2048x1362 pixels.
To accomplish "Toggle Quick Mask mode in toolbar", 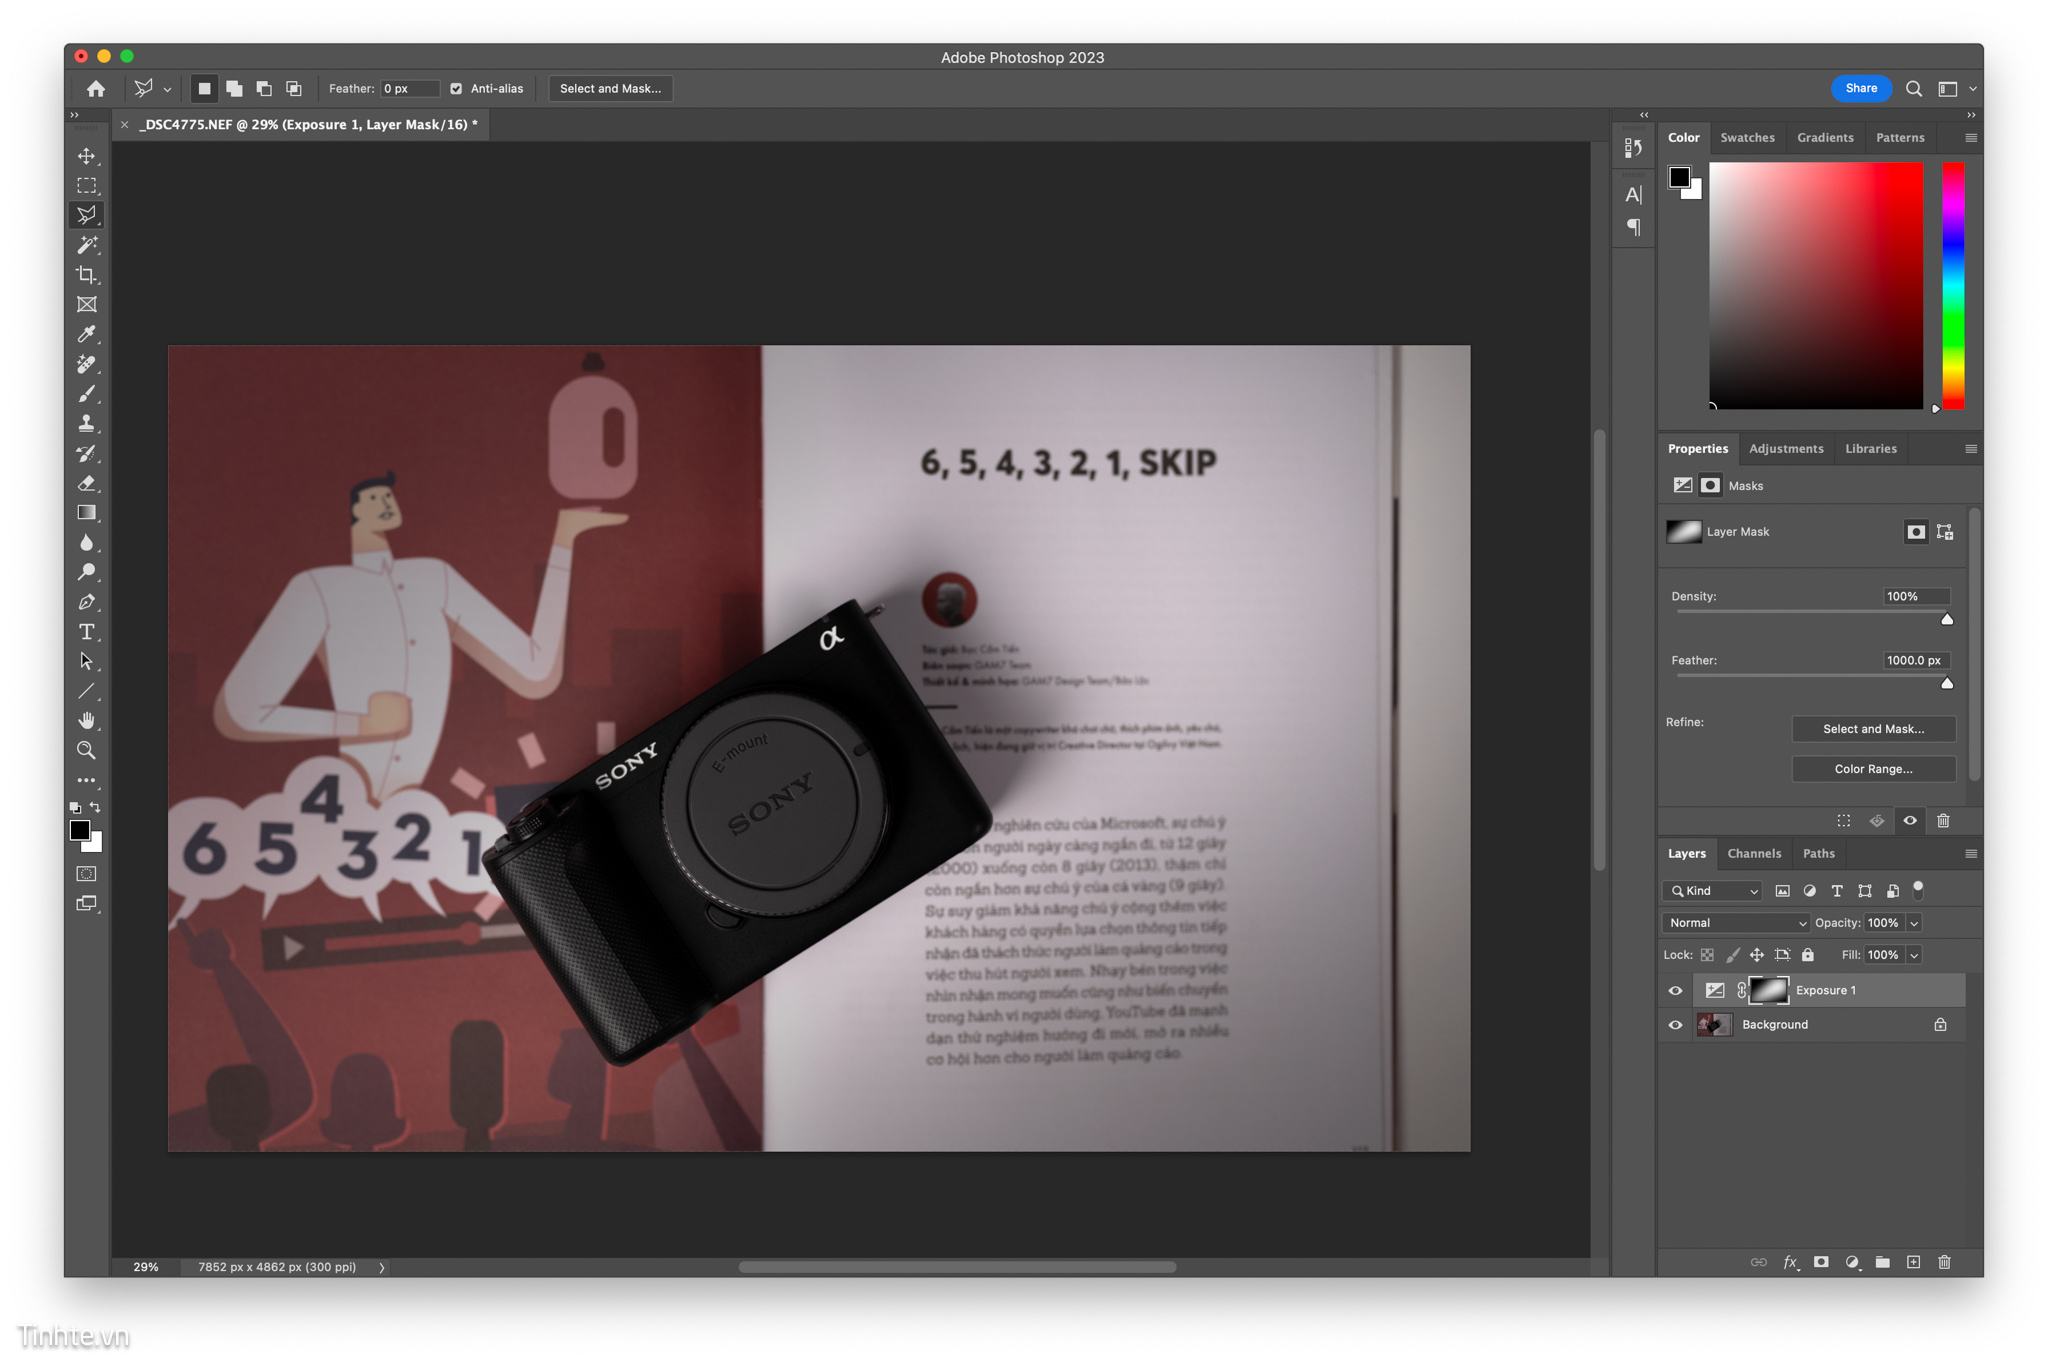I will [x=87, y=874].
